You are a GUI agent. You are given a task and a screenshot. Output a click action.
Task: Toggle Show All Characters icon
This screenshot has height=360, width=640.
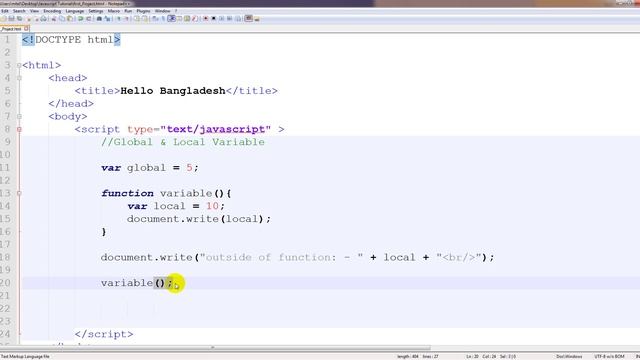(163, 18)
